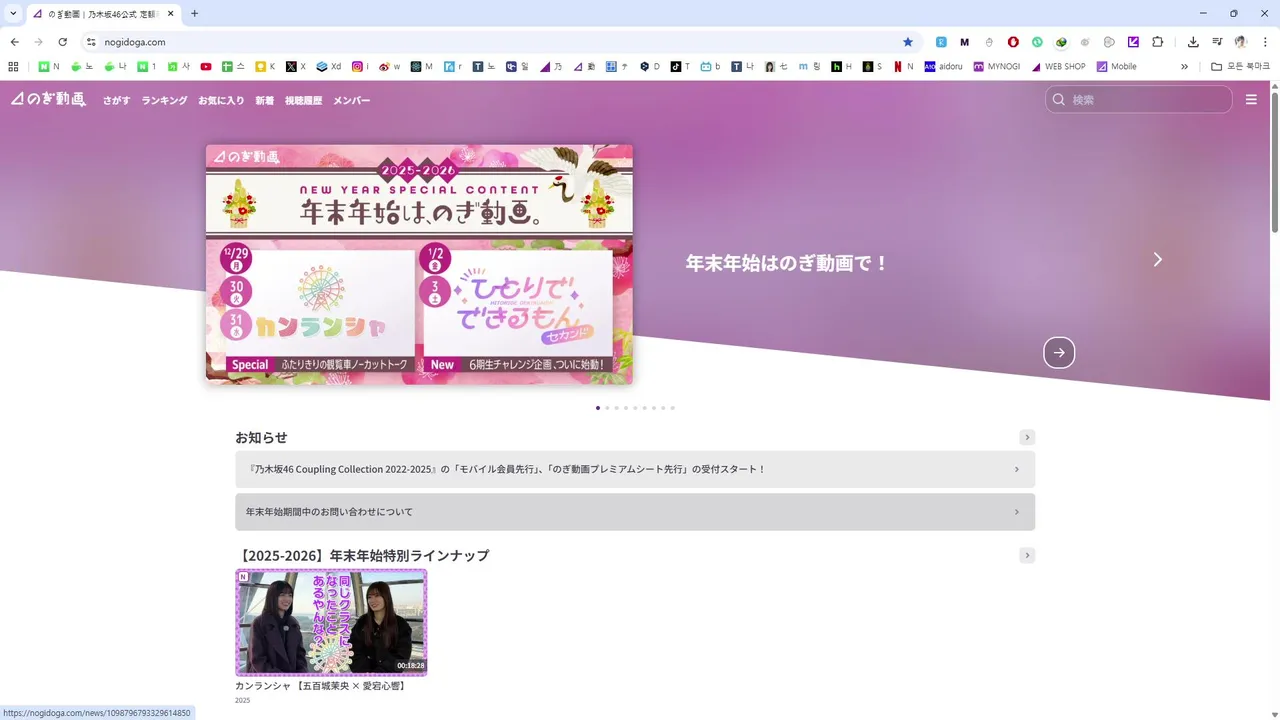Click the bold M extension icon

coord(965,42)
